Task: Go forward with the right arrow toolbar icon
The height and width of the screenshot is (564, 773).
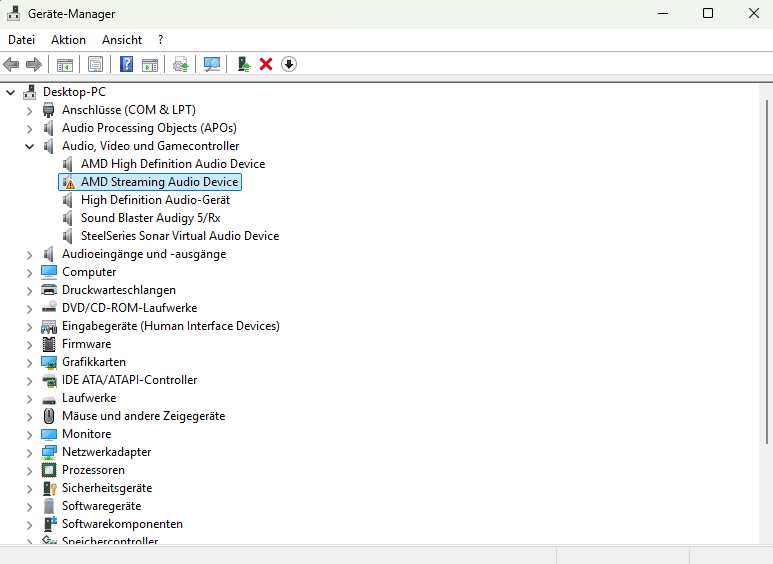Action: pyautogui.click(x=34, y=64)
